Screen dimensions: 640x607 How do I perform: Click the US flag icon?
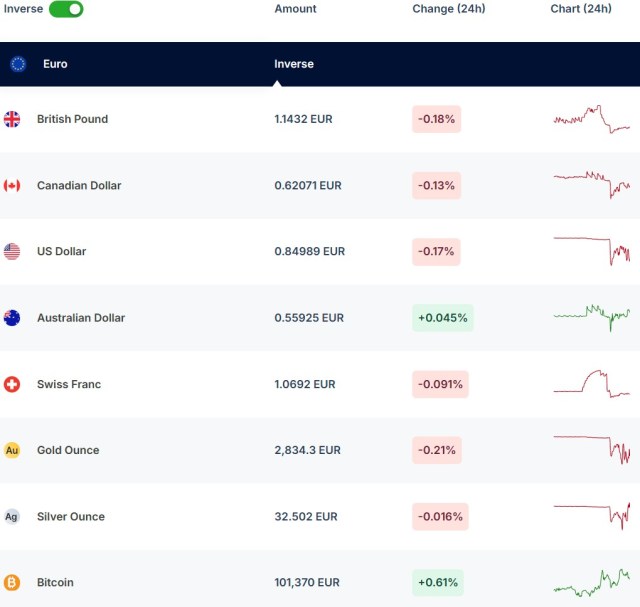[x=12, y=252]
